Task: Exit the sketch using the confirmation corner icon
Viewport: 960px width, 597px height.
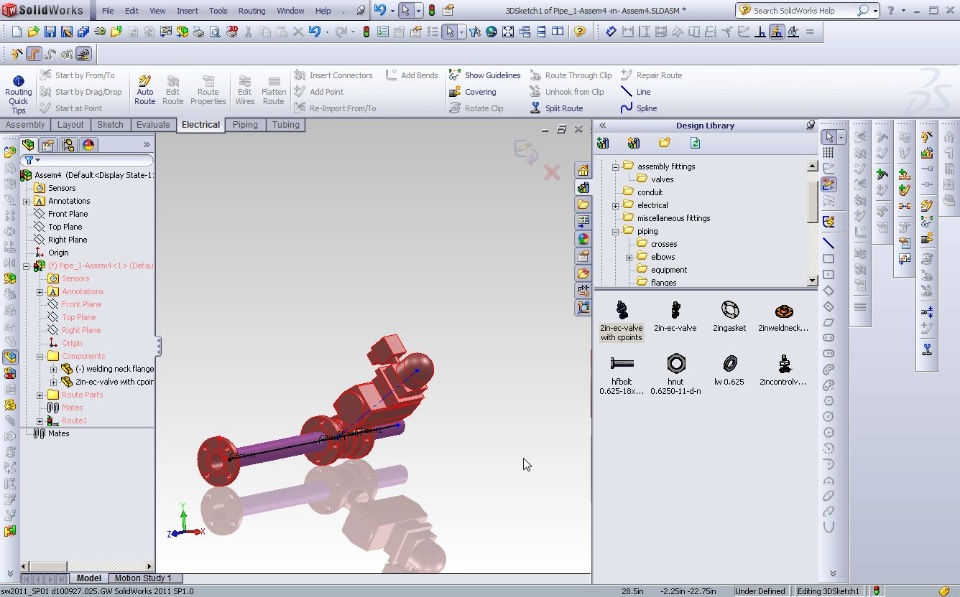Action: pos(525,151)
